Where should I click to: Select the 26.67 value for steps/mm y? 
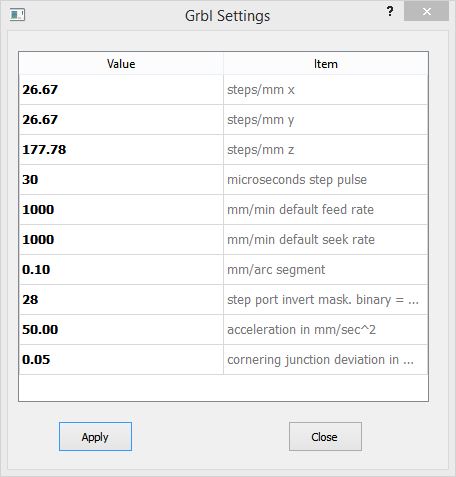121,120
